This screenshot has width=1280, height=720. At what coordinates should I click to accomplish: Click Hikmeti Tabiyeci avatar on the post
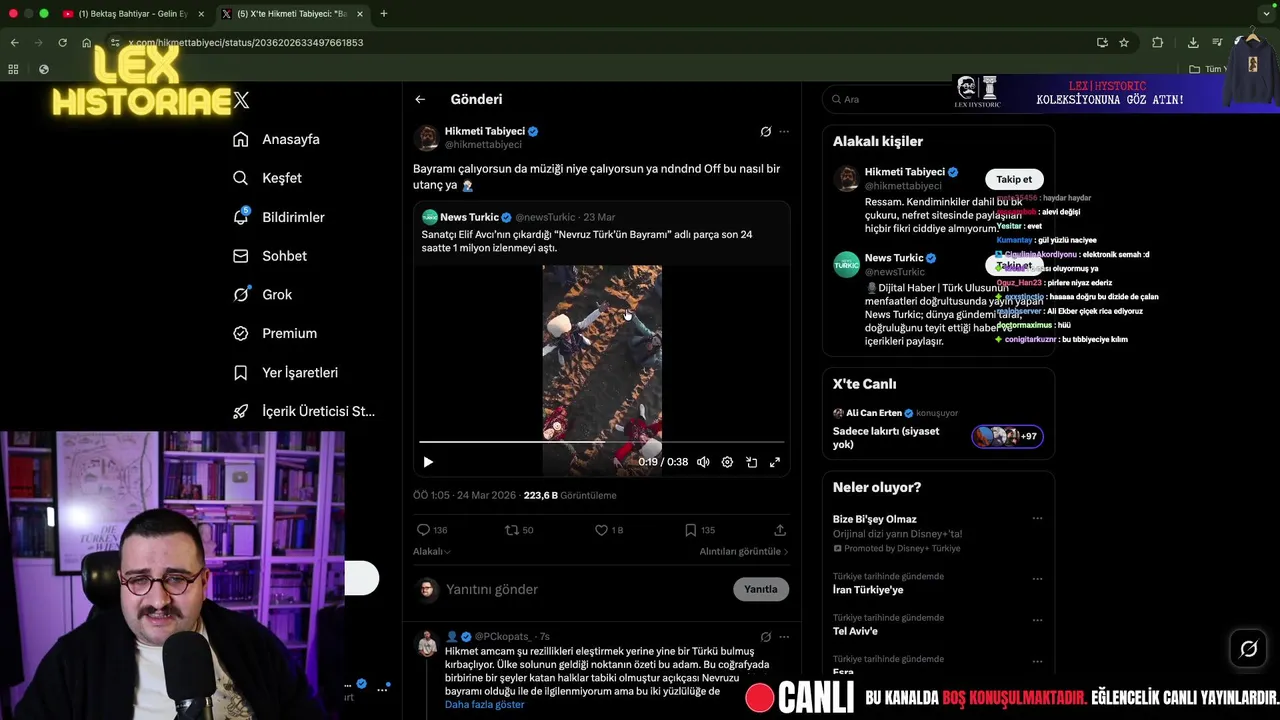(x=427, y=138)
